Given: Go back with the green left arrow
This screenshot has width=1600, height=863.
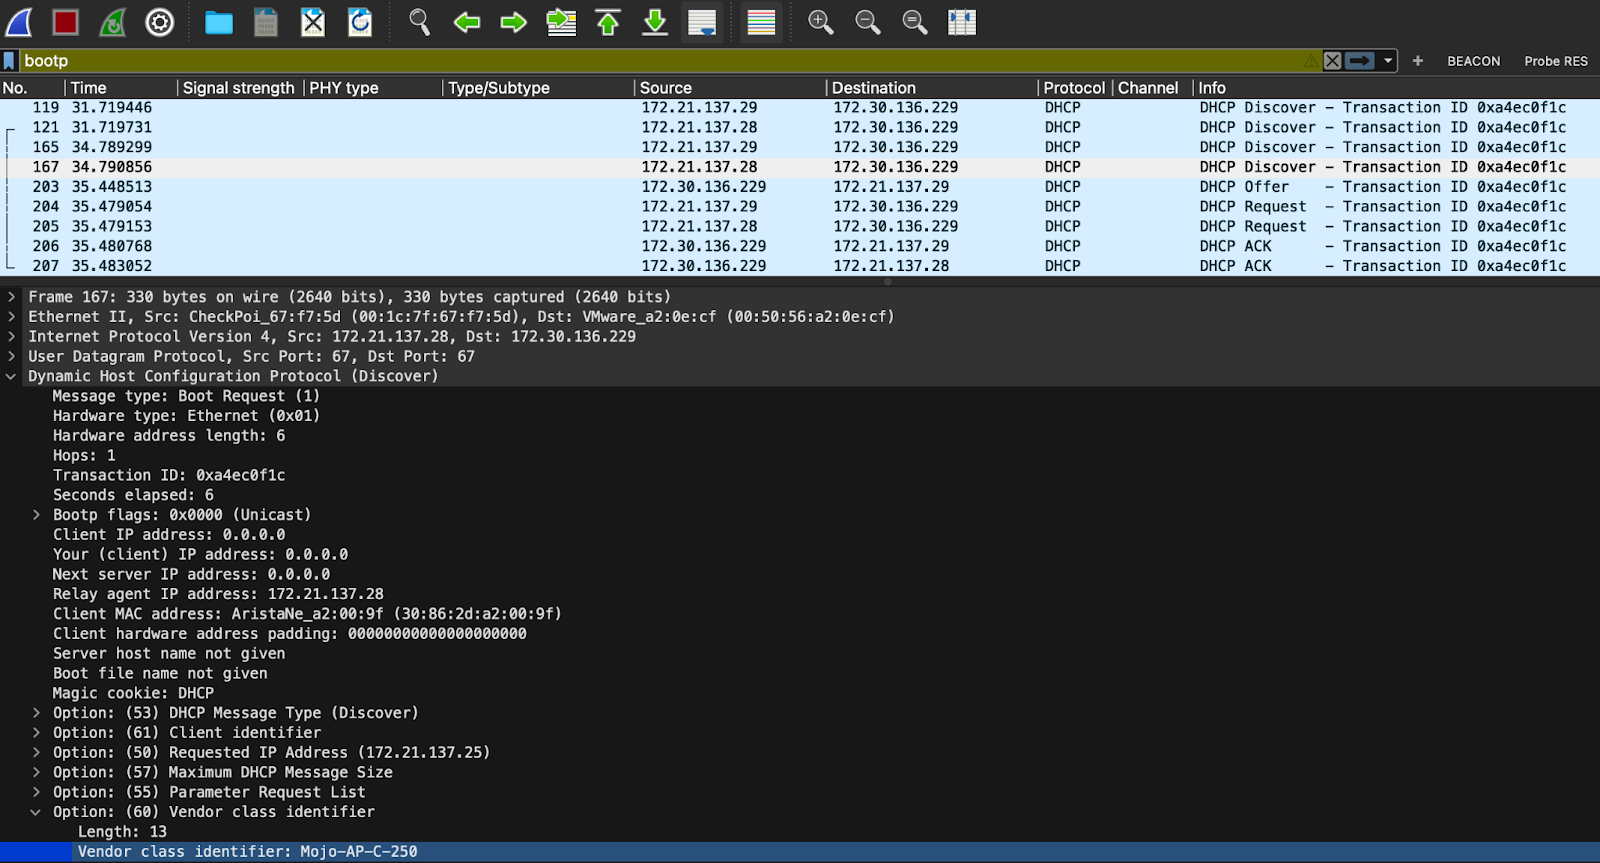Looking at the screenshot, I should tap(467, 22).
